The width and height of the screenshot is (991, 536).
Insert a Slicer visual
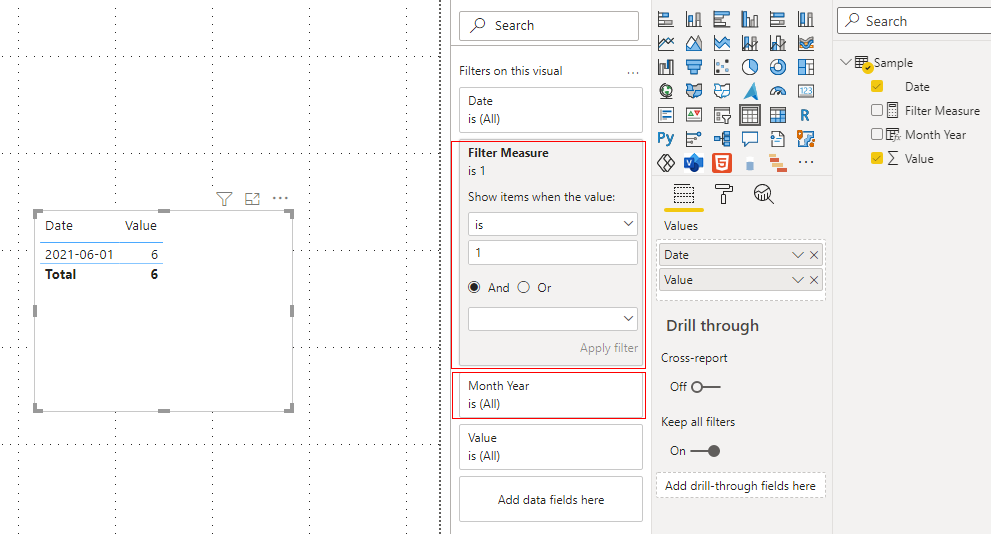tap(722, 115)
